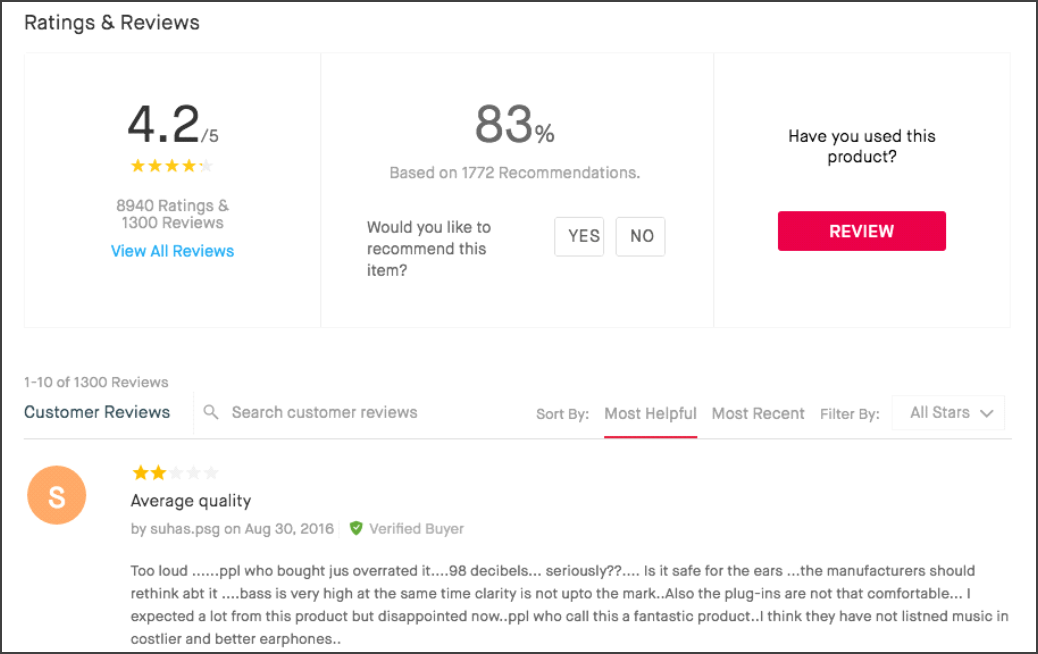
Task: Click the Average quality review title
Action: [191, 500]
